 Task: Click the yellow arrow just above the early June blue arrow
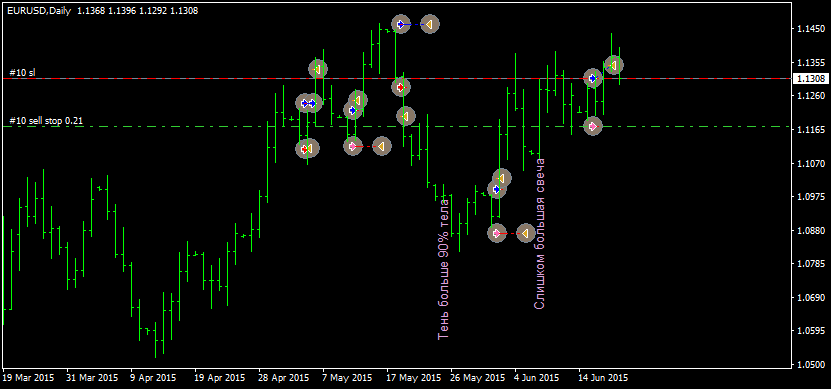[x=501, y=178]
